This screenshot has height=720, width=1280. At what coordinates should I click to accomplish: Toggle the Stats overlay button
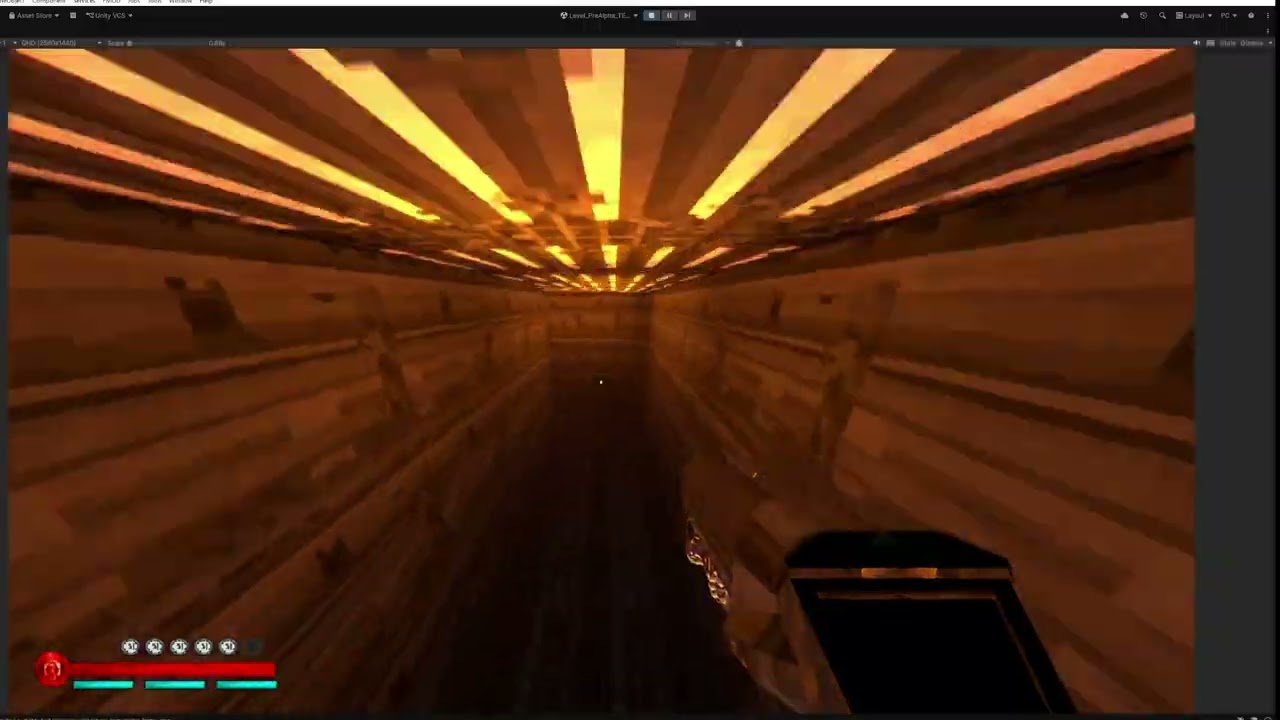point(1228,43)
